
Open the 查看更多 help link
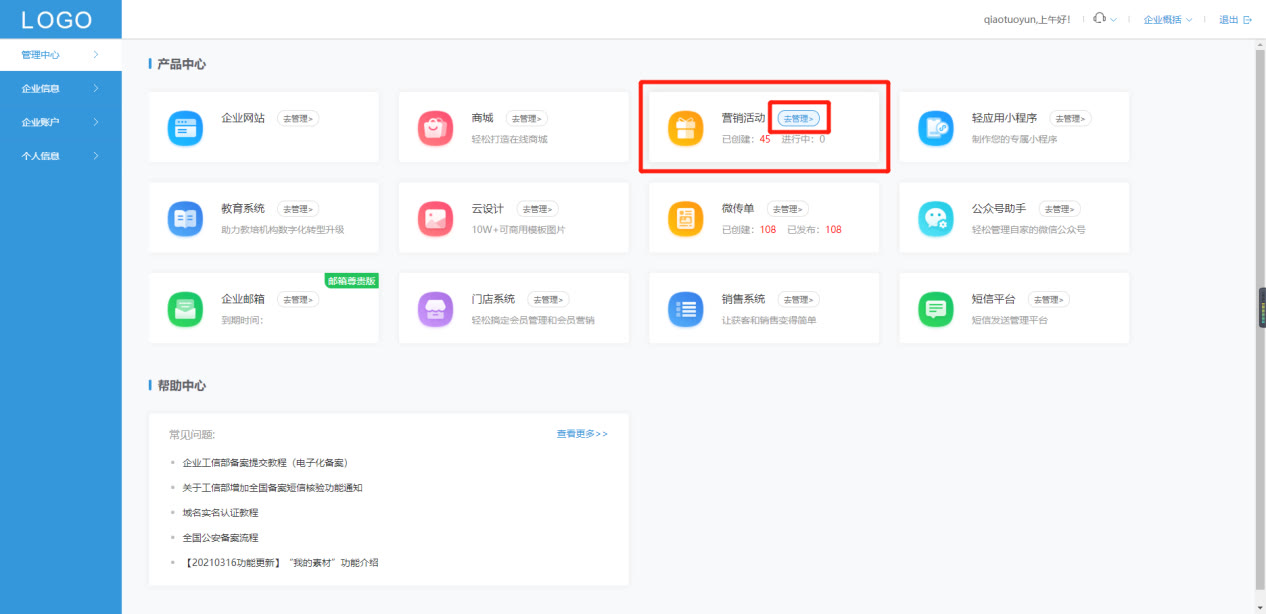[x=582, y=433]
